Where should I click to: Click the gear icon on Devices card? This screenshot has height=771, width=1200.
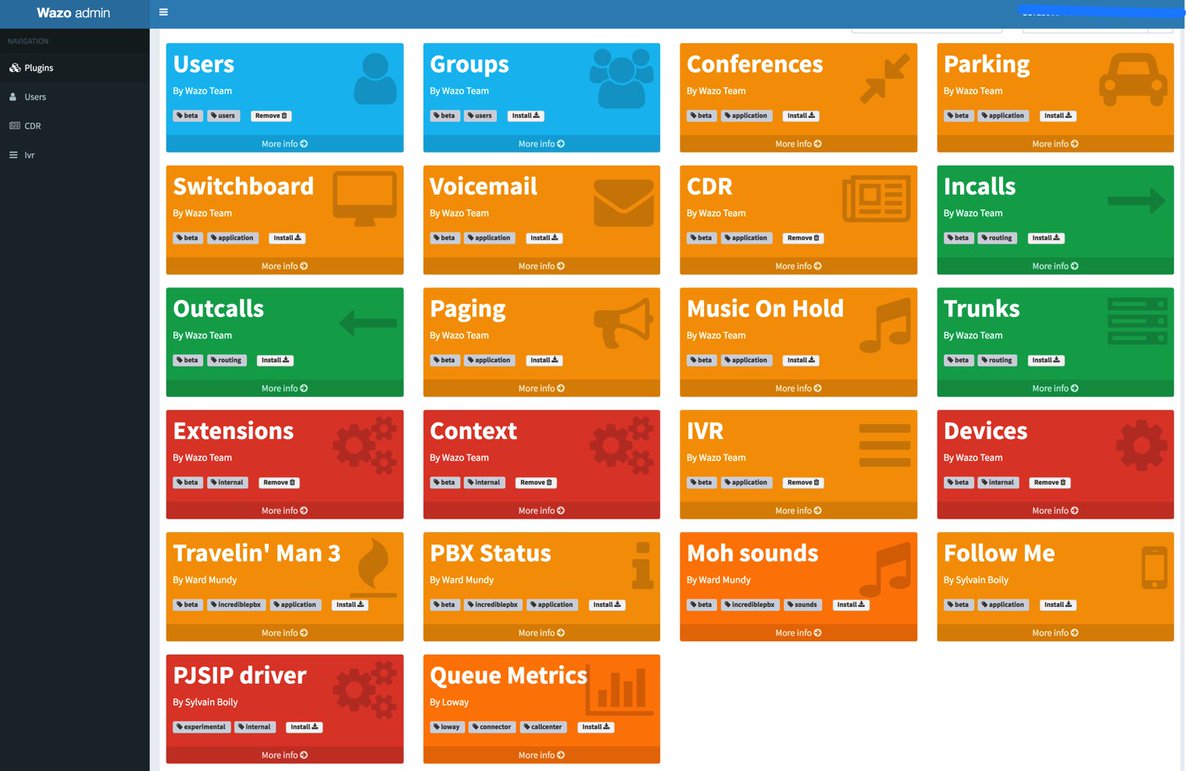(1141, 445)
